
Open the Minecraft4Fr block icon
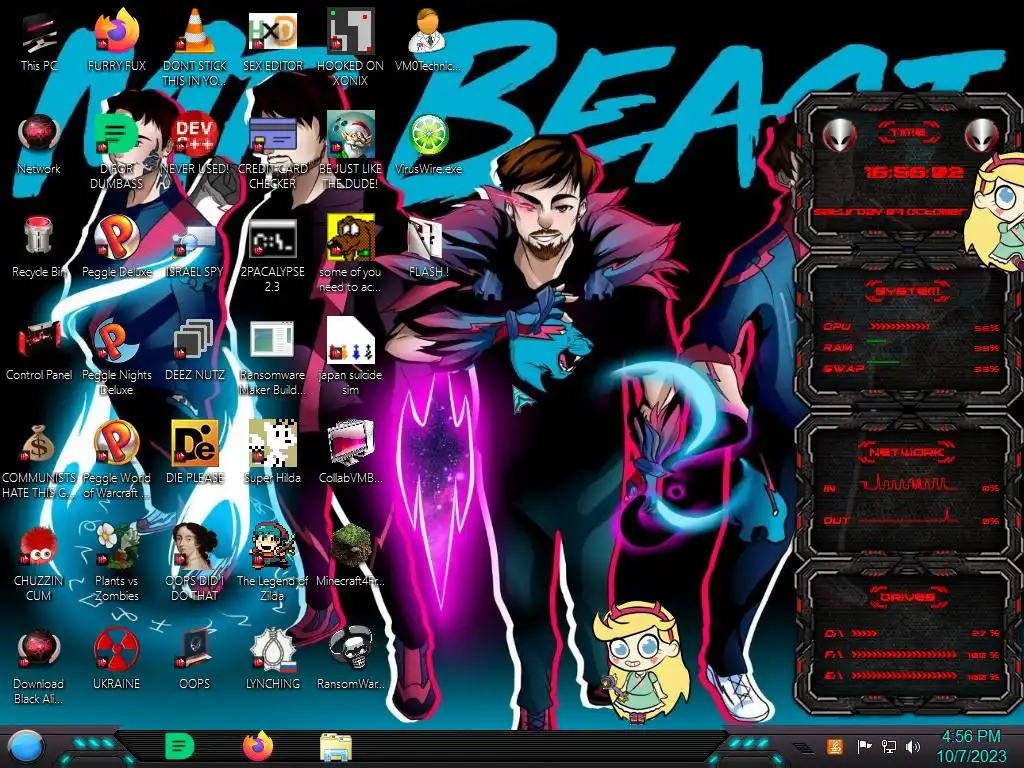coord(350,545)
